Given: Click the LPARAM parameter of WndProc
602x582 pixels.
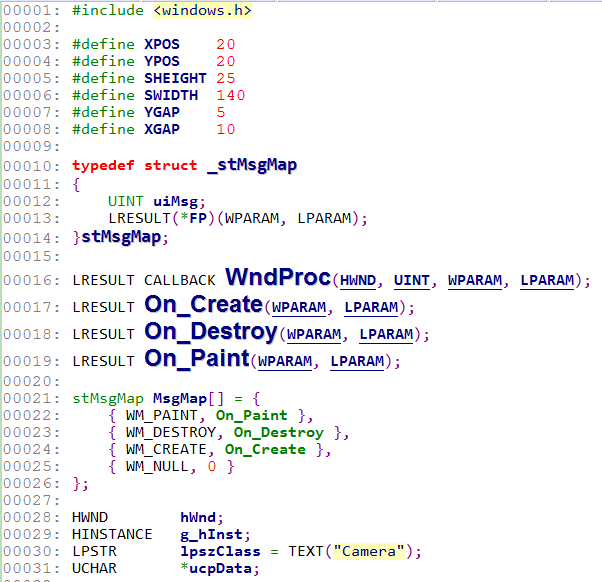Looking at the screenshot, I should click(547, 280).
